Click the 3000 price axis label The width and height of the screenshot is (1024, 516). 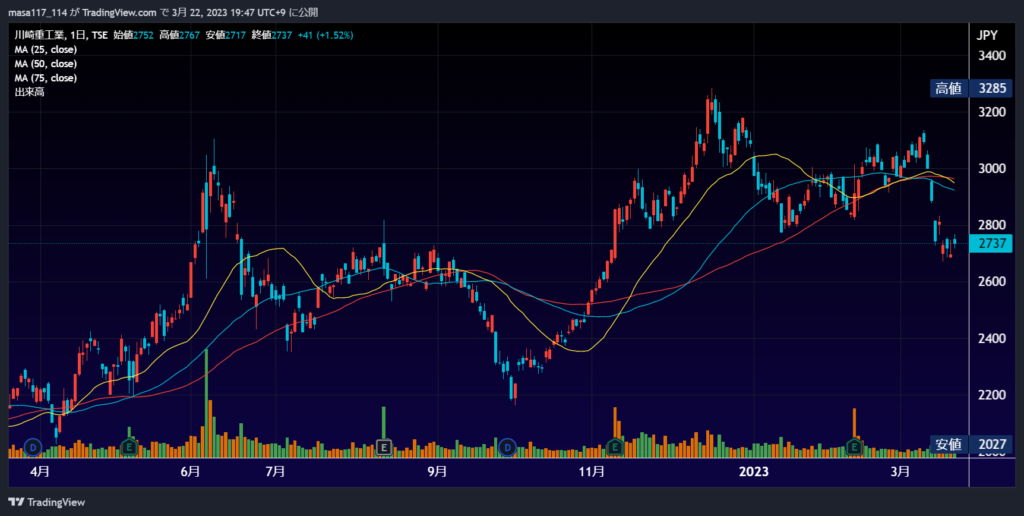click(x=991, y=169)
